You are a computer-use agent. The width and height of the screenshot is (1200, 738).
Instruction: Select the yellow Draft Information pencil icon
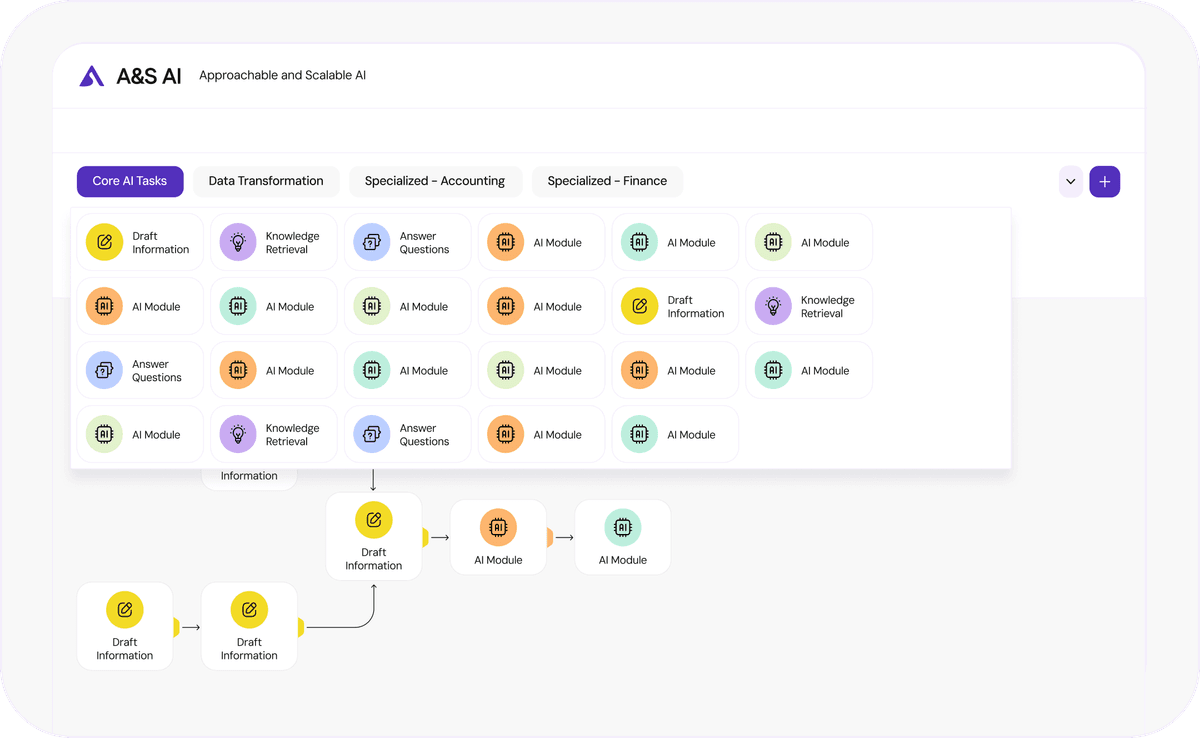103,241
